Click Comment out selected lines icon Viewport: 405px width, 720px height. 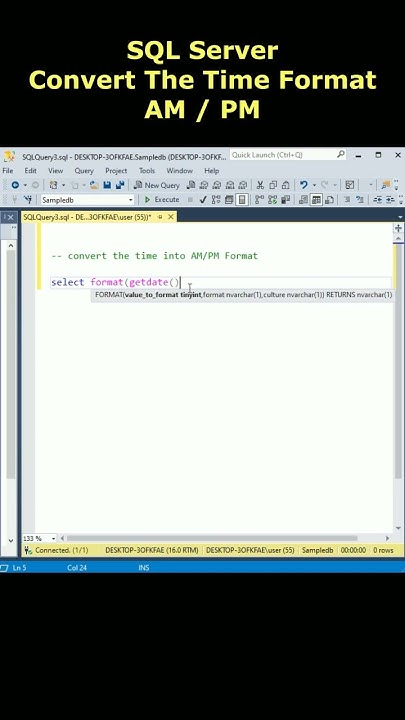(x=347, y=199)
